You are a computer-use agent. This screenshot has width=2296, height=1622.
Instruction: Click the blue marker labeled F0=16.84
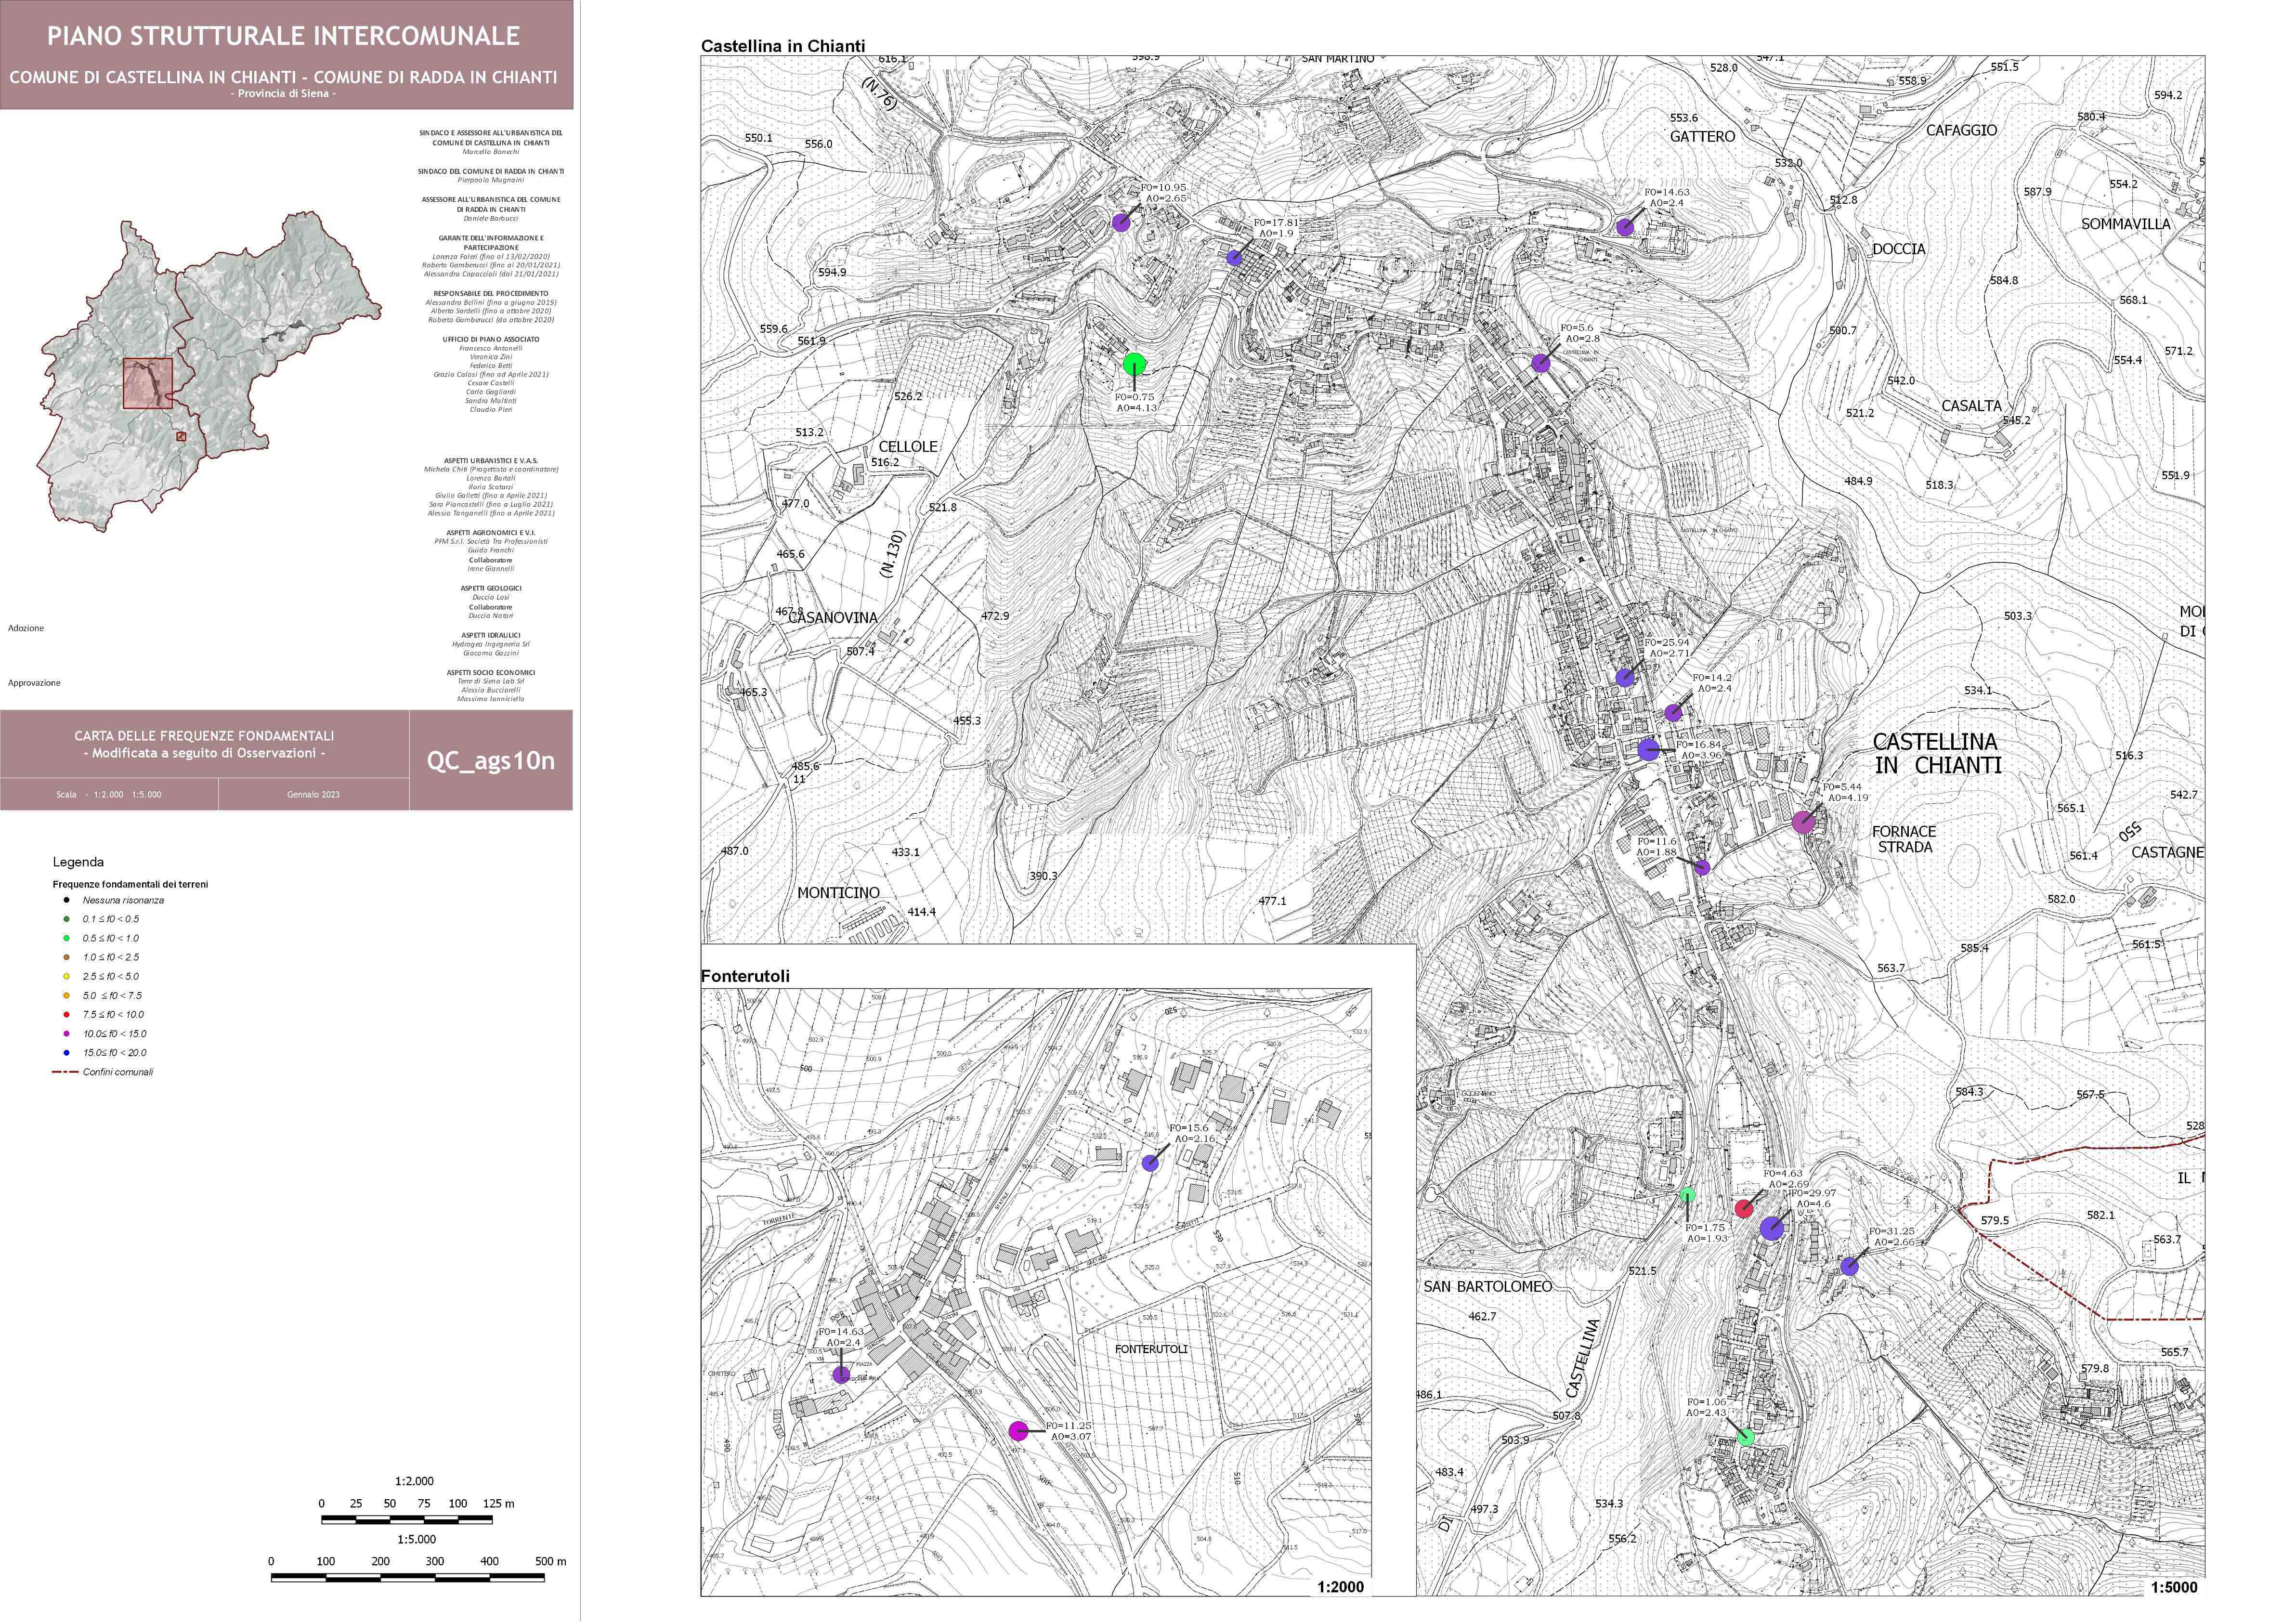point(1649,749)
